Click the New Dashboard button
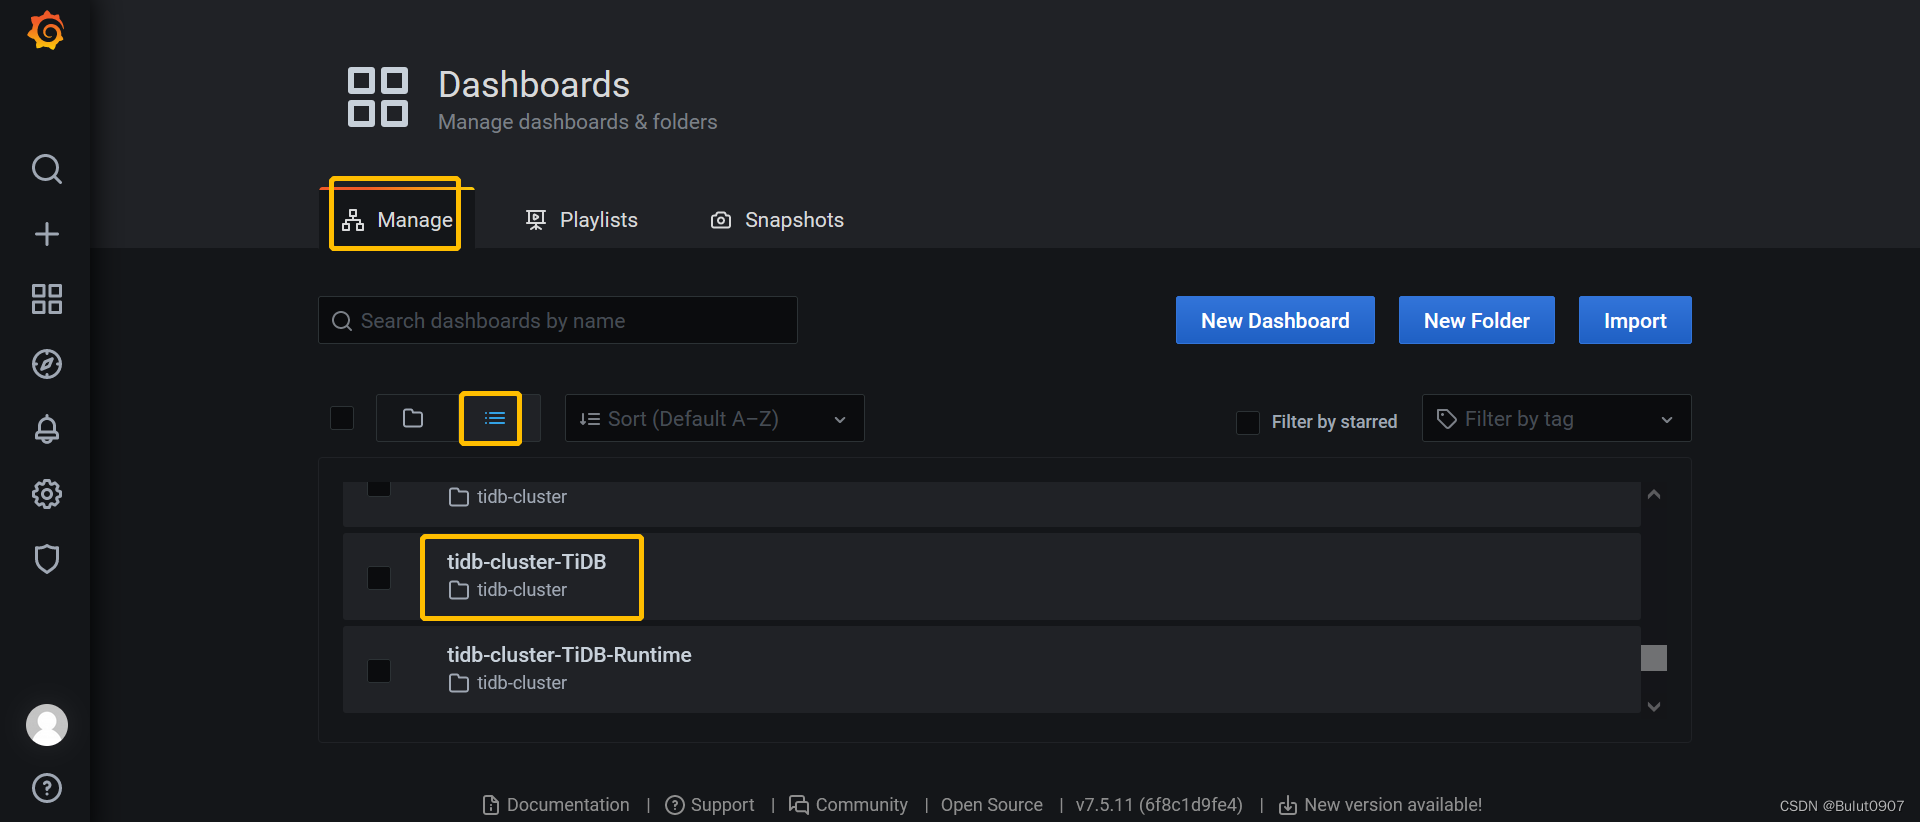Screen dimensions: 1920x822 point(1275,320)
